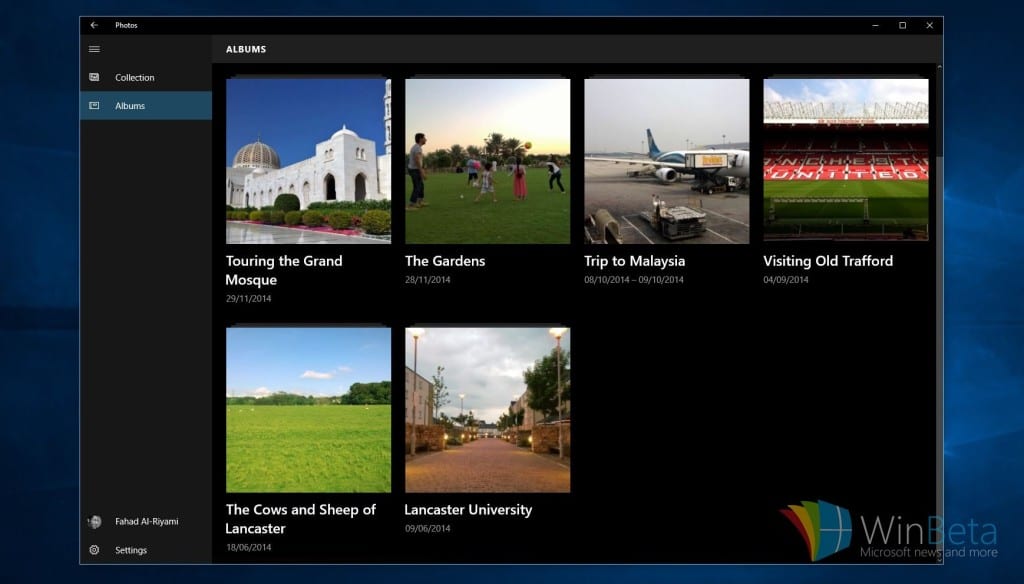This screenshot has width=1024, height=584.
Task: Go to the Collection section
Action: (146, 77)
